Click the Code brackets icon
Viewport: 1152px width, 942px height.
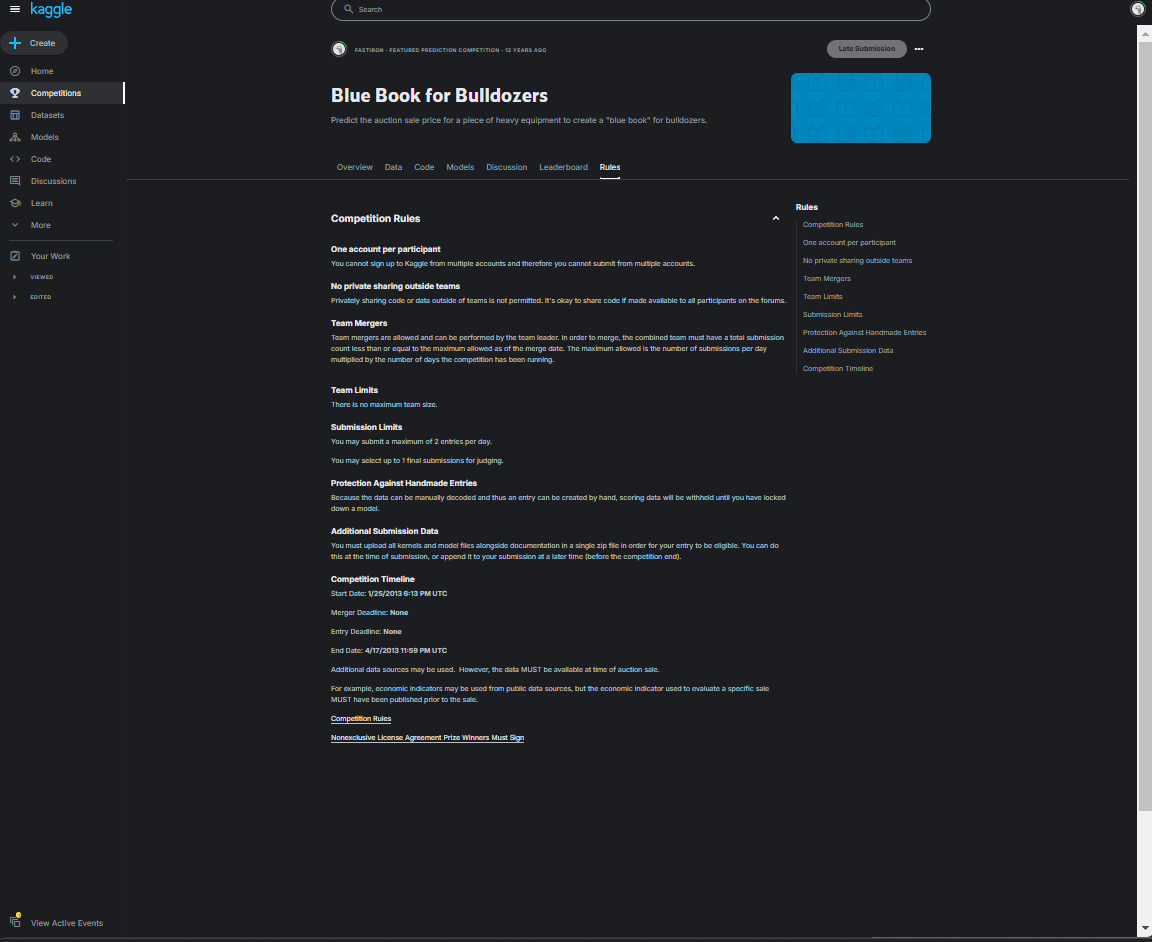tap(15, 159)
